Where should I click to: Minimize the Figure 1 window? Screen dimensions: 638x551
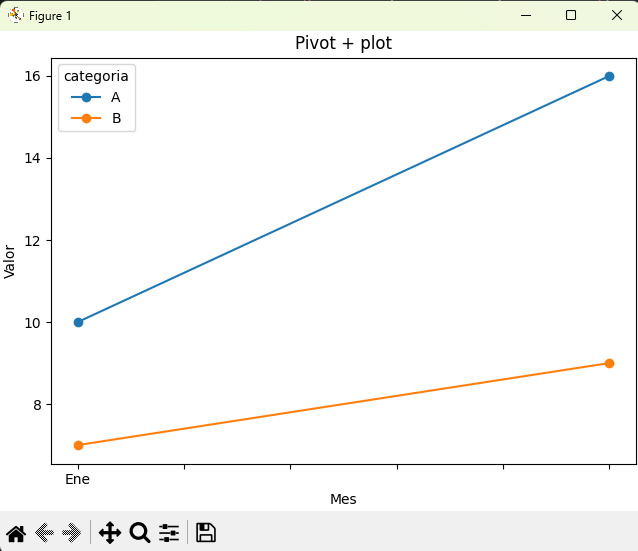525,15
